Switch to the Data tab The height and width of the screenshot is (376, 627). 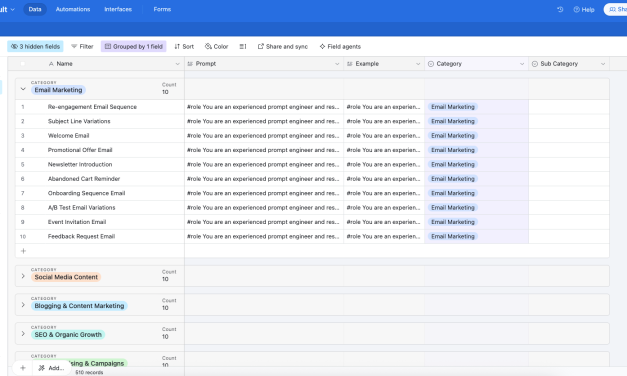(x=35, y=9)
